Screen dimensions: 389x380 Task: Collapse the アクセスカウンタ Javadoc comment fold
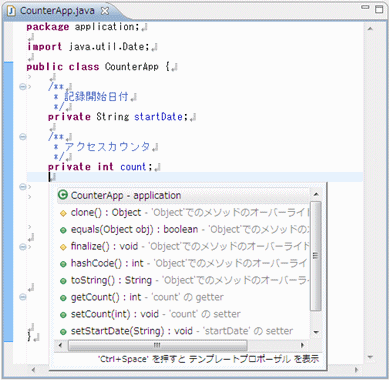(23, 137)
